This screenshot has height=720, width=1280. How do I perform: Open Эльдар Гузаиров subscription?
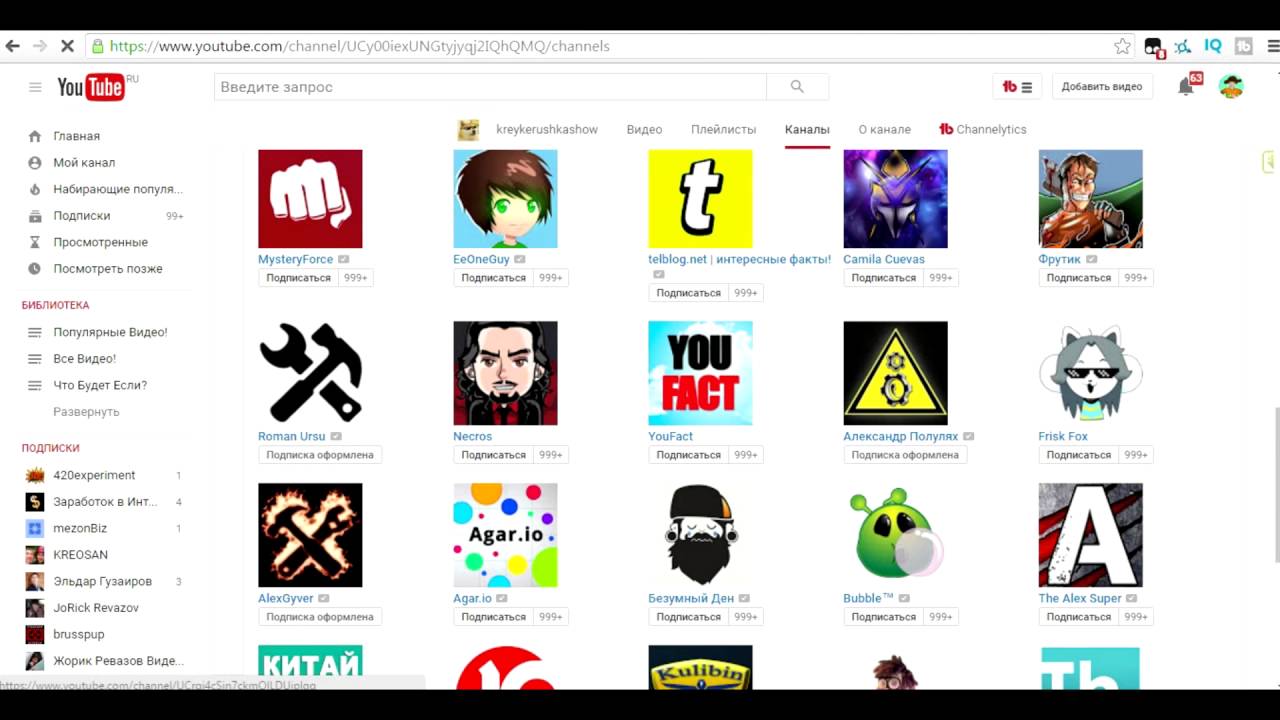click(x=103, y=581)
